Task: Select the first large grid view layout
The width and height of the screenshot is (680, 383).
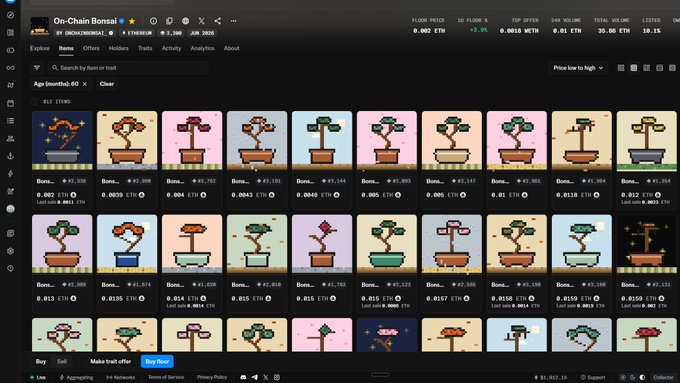Action: (x=621, y=68)
